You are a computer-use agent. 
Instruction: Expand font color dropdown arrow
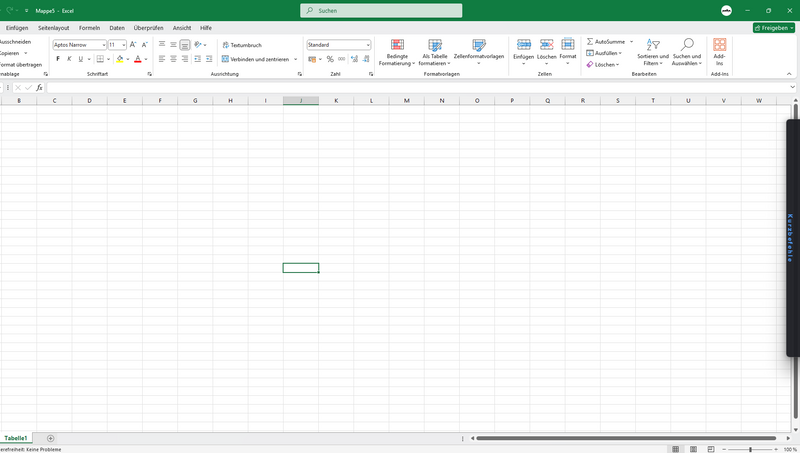click(146, 59)
